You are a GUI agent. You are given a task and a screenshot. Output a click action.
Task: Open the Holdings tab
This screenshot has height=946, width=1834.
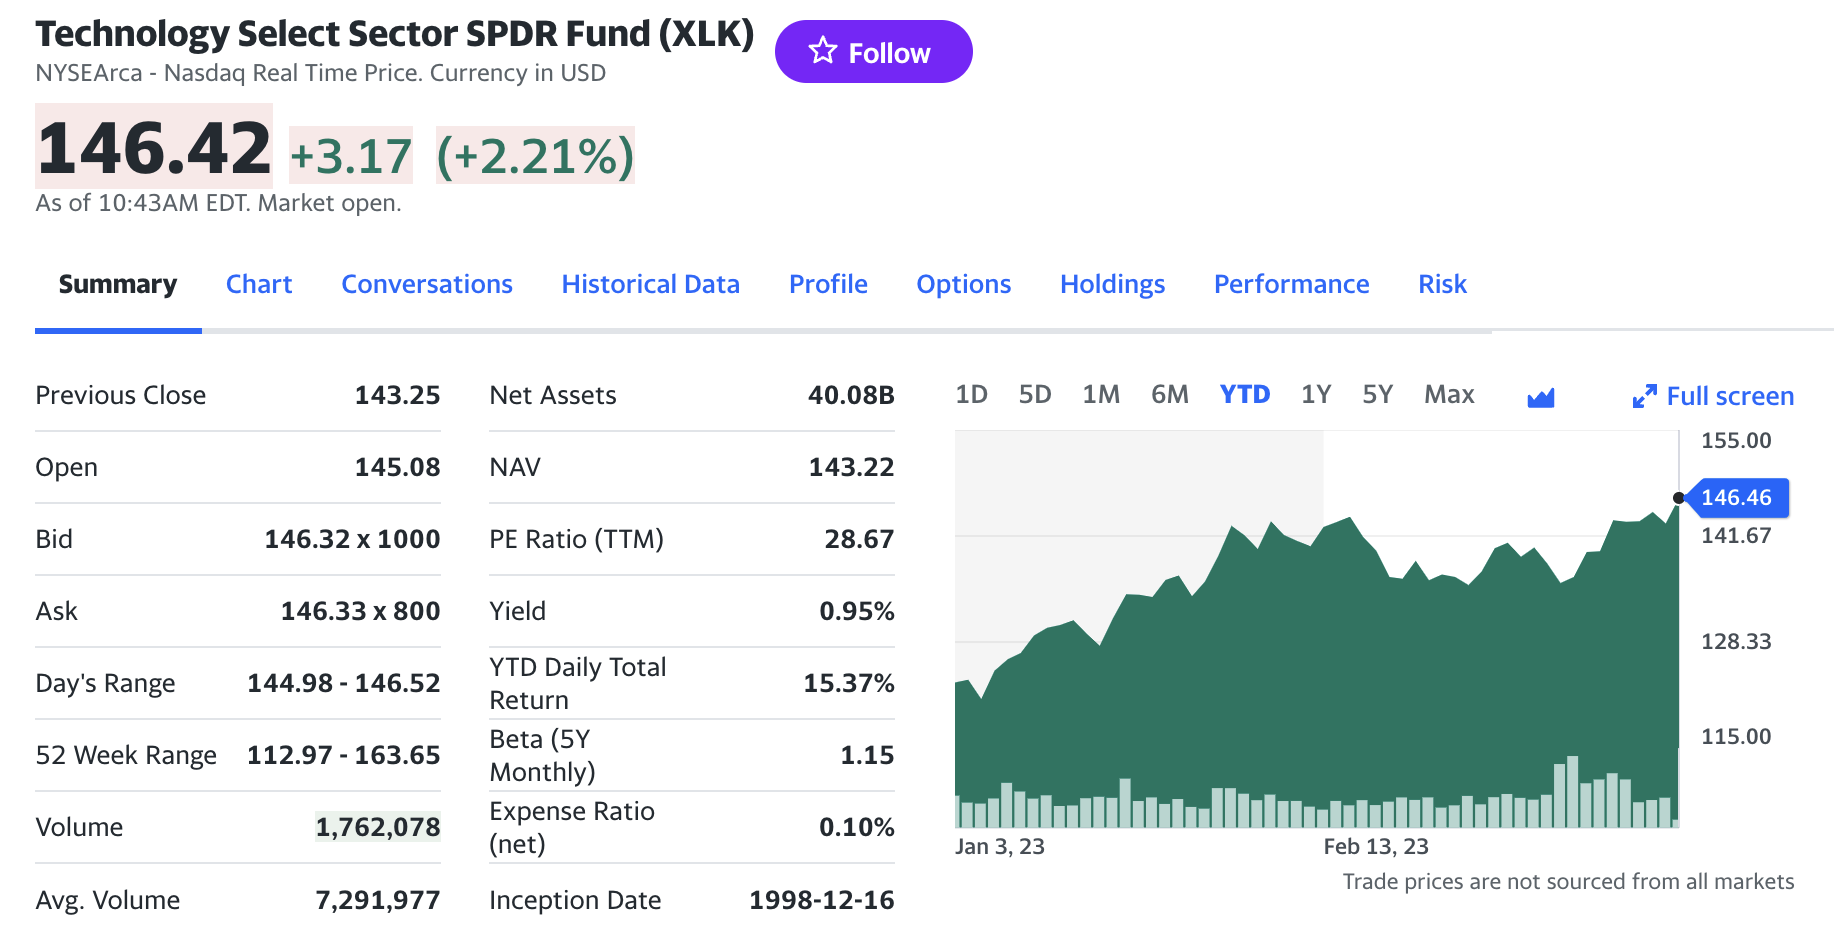[1112, 285]
